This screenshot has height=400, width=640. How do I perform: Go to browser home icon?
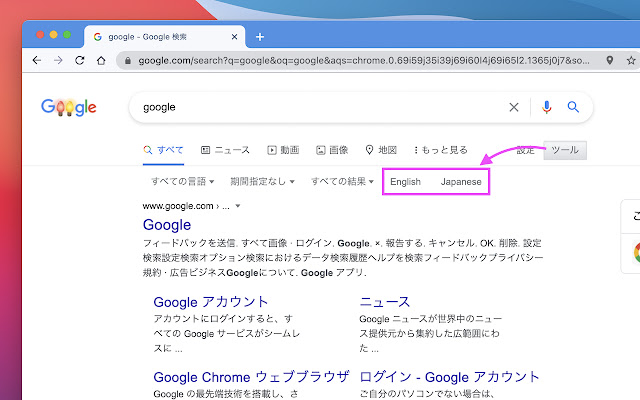[x=101, y=60]
